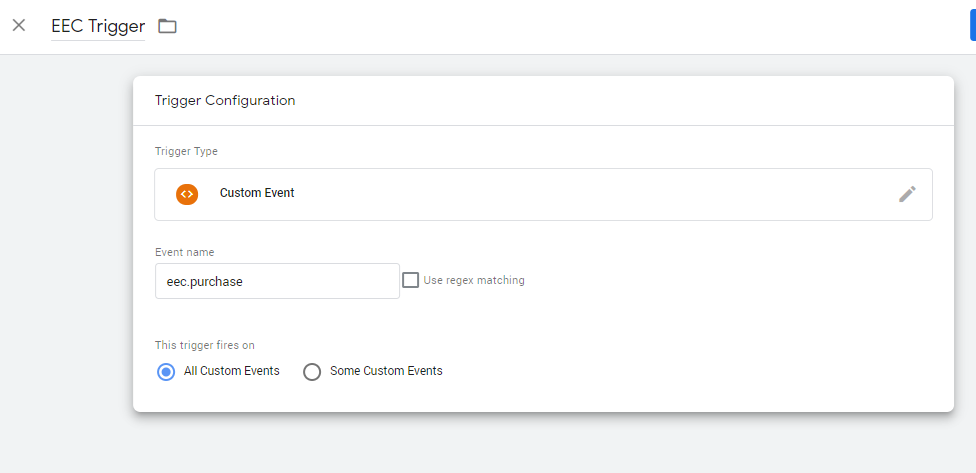This screenshot has height=473, width=976.
Task: Enable the Use regex matching checkbox
Action: [410, 280]
